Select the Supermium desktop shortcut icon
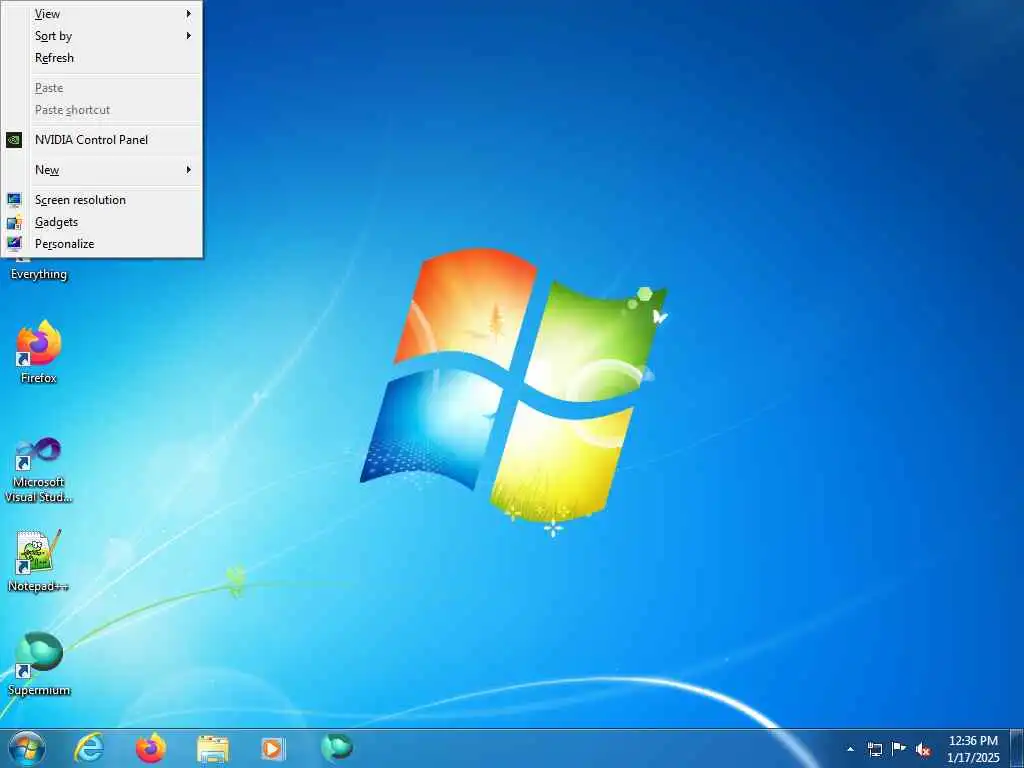Screen dimensions: 1024x768 (39, 655)
